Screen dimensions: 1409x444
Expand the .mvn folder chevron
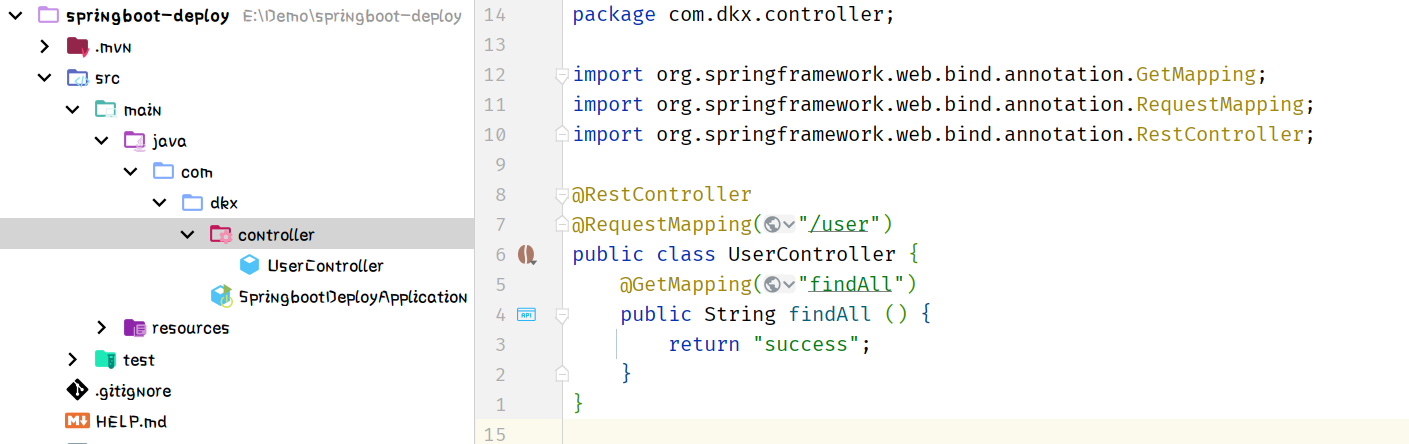point(44,47)
